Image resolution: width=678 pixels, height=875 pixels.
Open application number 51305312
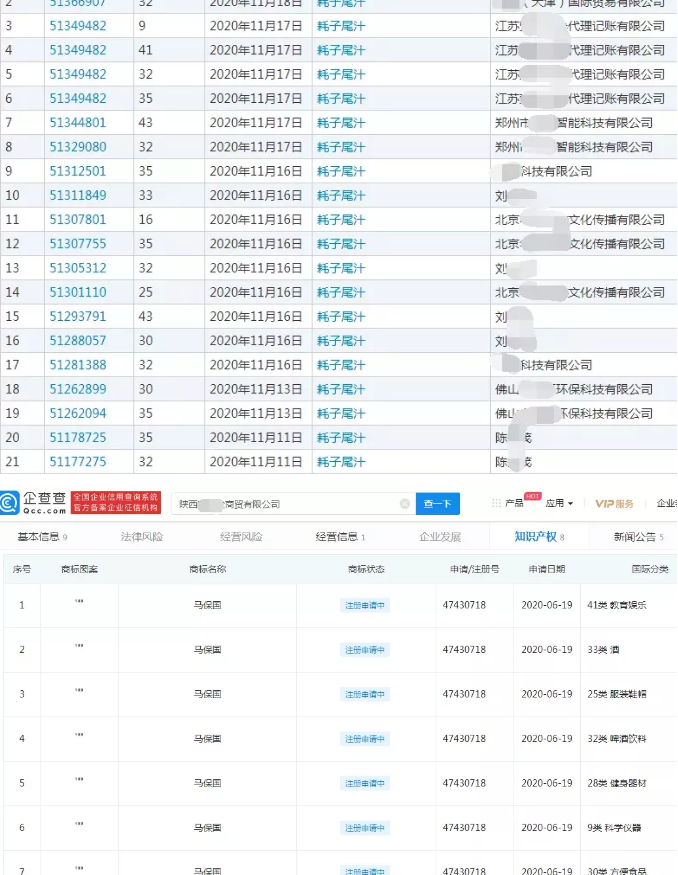click(x=78, y=268)
